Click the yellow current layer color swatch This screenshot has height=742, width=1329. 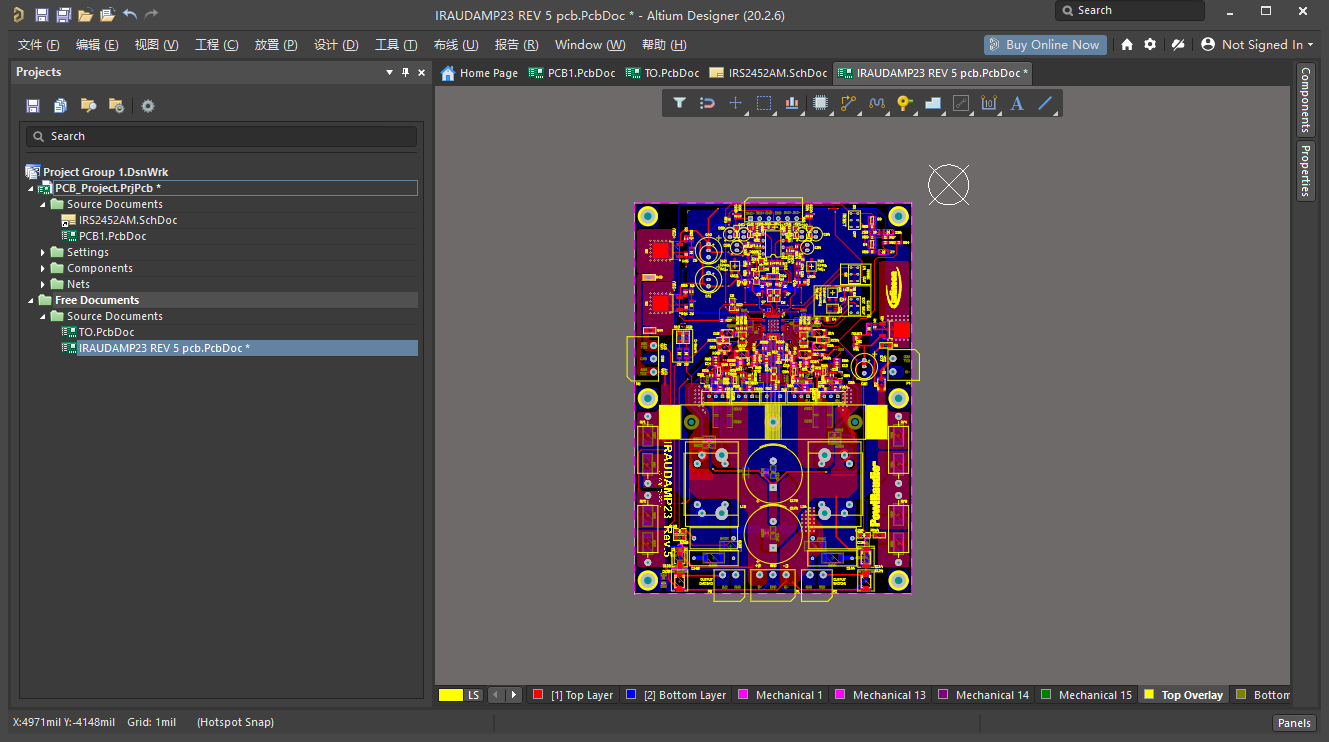[451, 695]
